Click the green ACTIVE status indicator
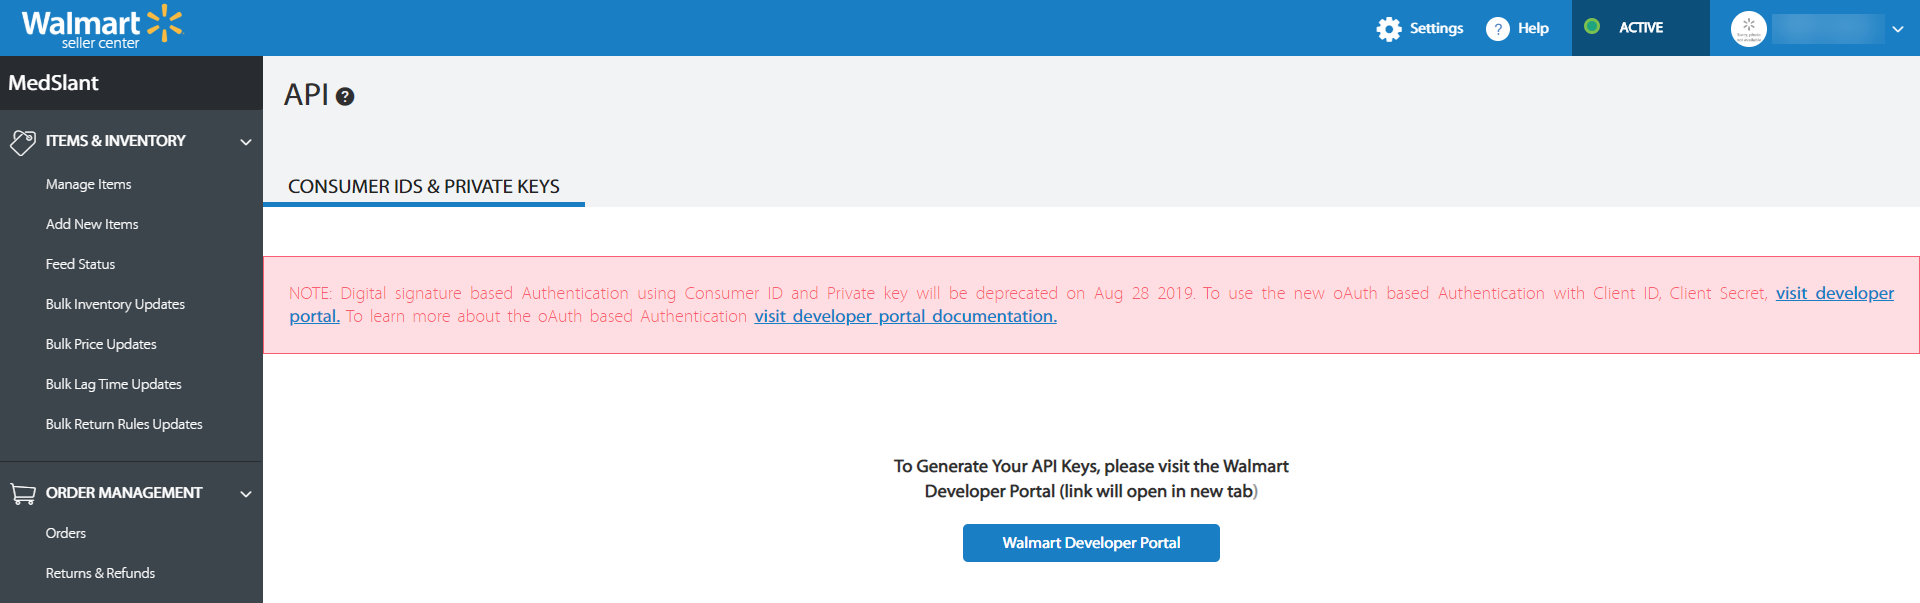 pos(1592,27)
